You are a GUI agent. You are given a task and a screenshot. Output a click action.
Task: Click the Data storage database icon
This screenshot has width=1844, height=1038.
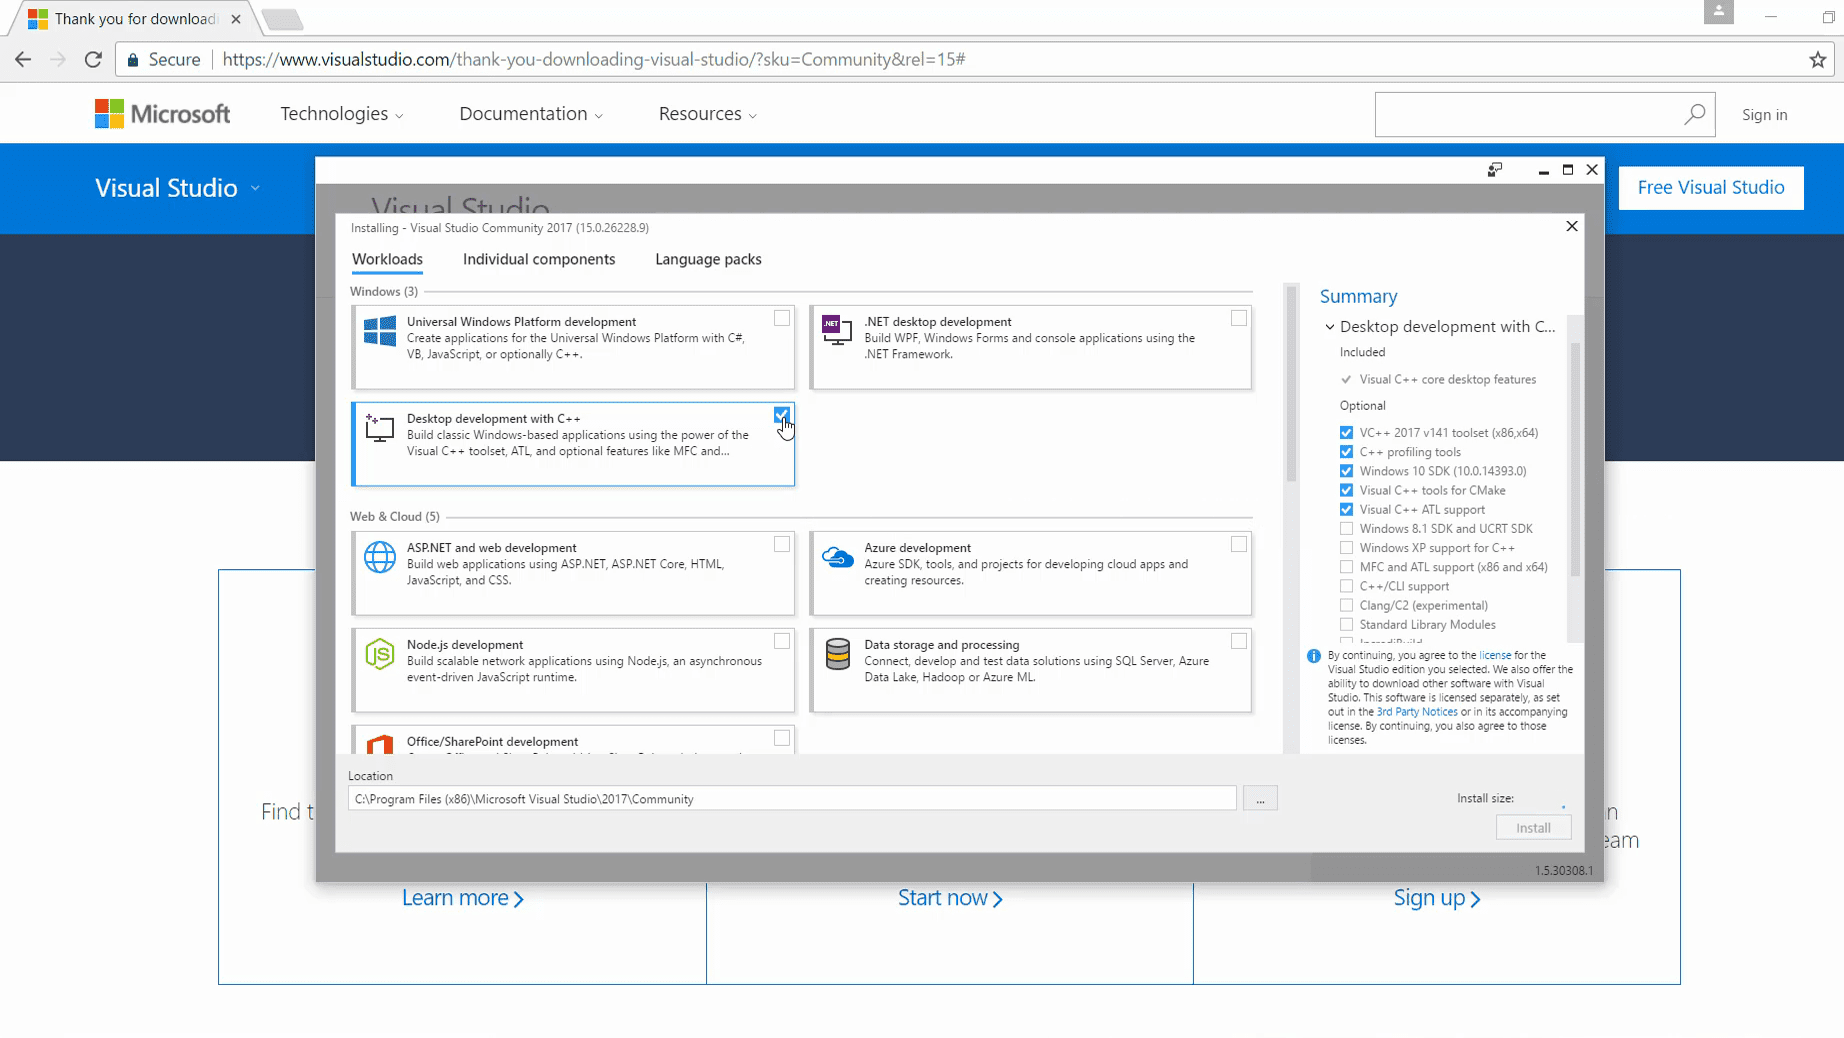click(x=837, y=654)
